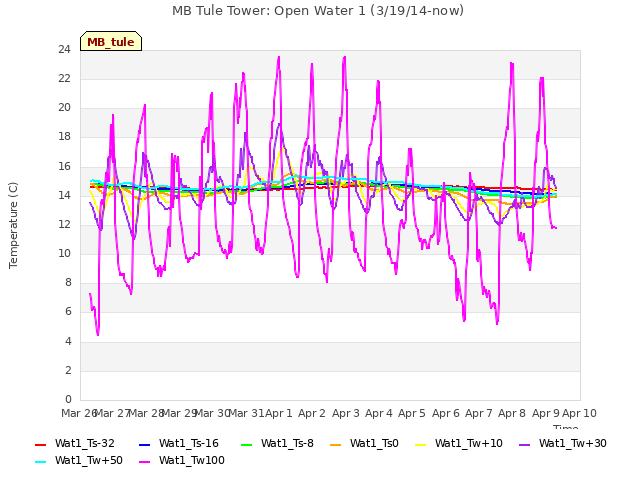This screenshot has height=480, width=640.
Task: Click the 12 y-axis tick label
Action: [64, 224]
